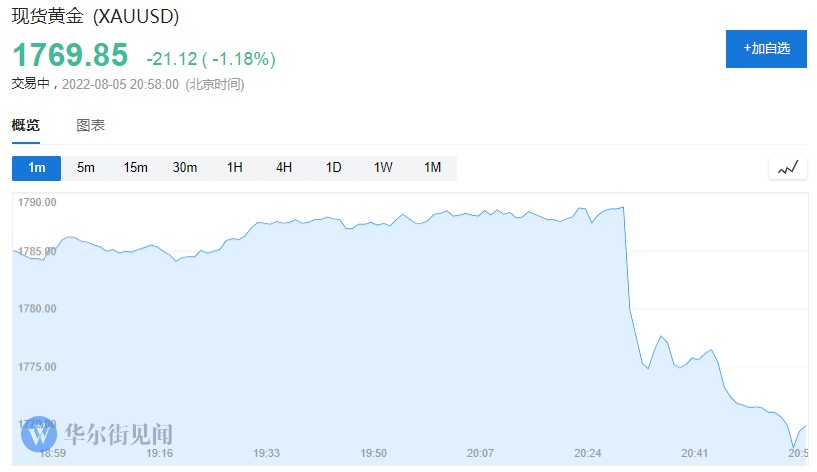Choose the 1W weekly timeframe
This screenshot has height=472, width=817.
click(x=383, y=168)
